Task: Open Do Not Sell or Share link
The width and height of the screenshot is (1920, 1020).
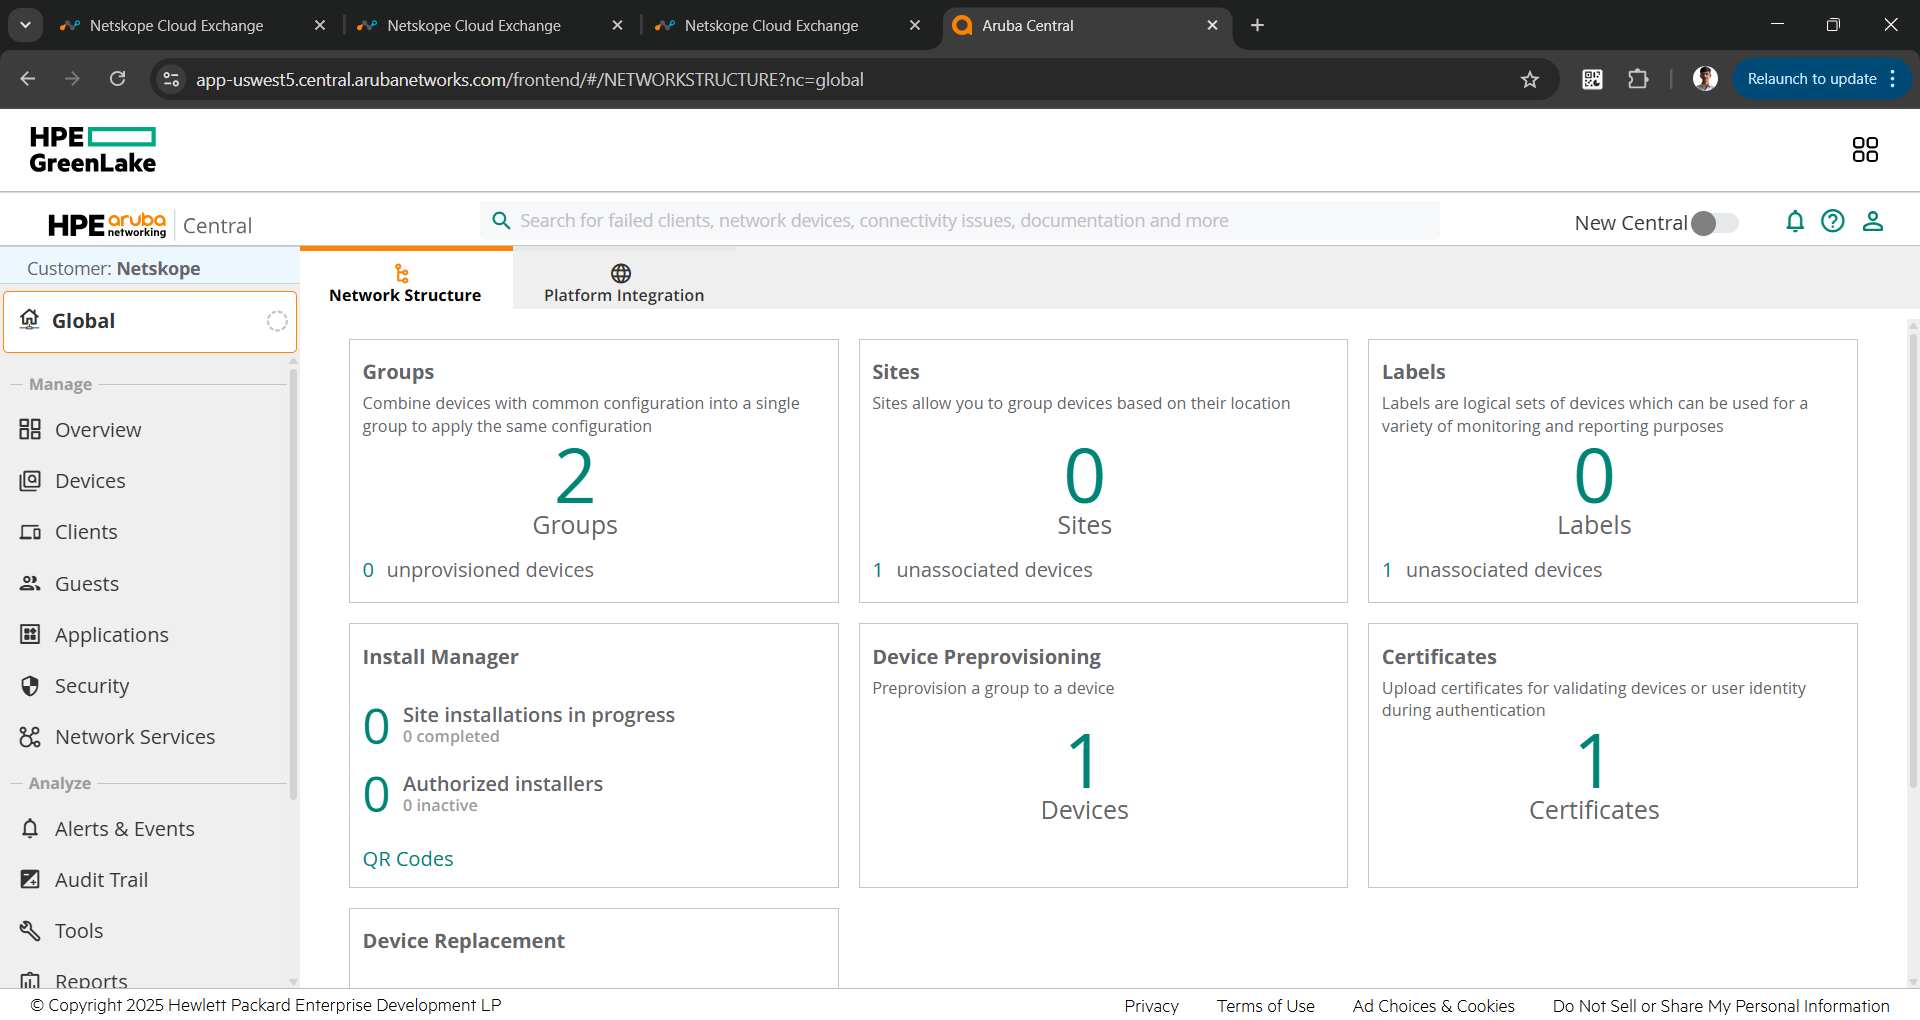Action: pos(1721,1006)
